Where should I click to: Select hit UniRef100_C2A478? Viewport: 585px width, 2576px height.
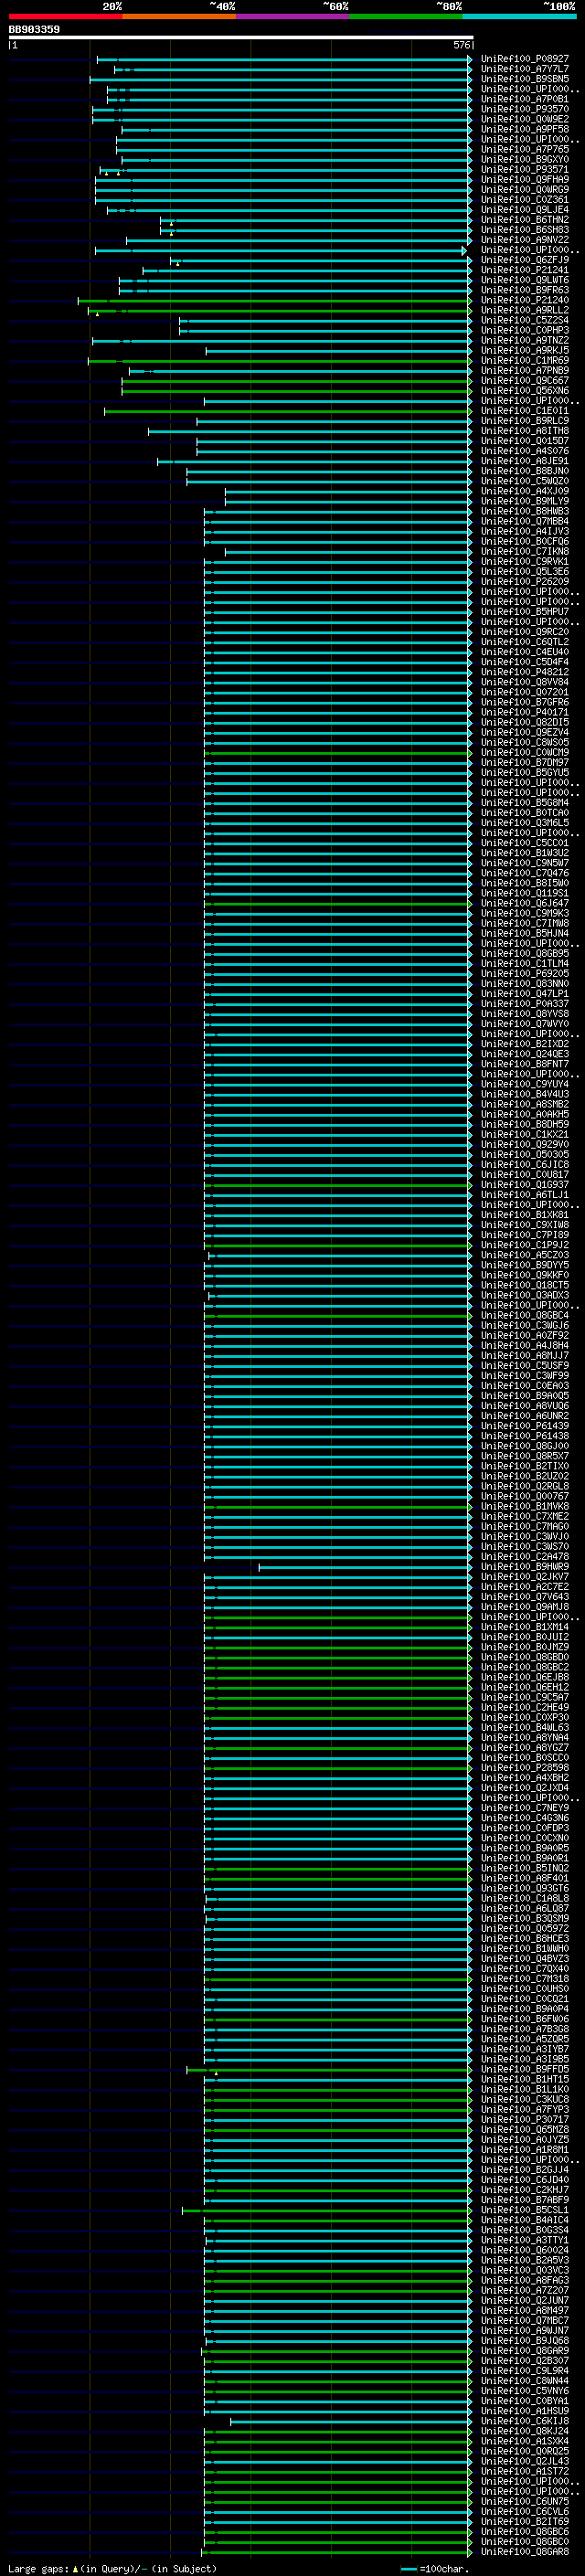(525, 1557)
